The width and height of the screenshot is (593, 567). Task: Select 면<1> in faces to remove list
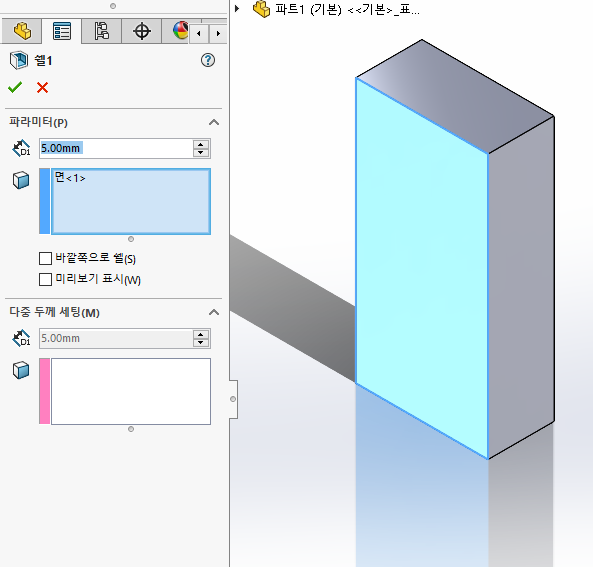(x=70, y=177)
